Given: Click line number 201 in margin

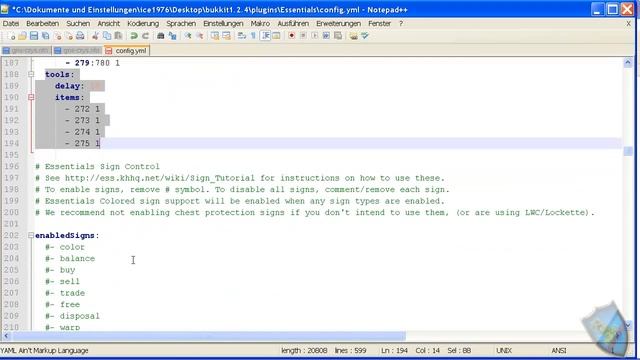Looking at the screenshot, I should (x=11, y=224).
